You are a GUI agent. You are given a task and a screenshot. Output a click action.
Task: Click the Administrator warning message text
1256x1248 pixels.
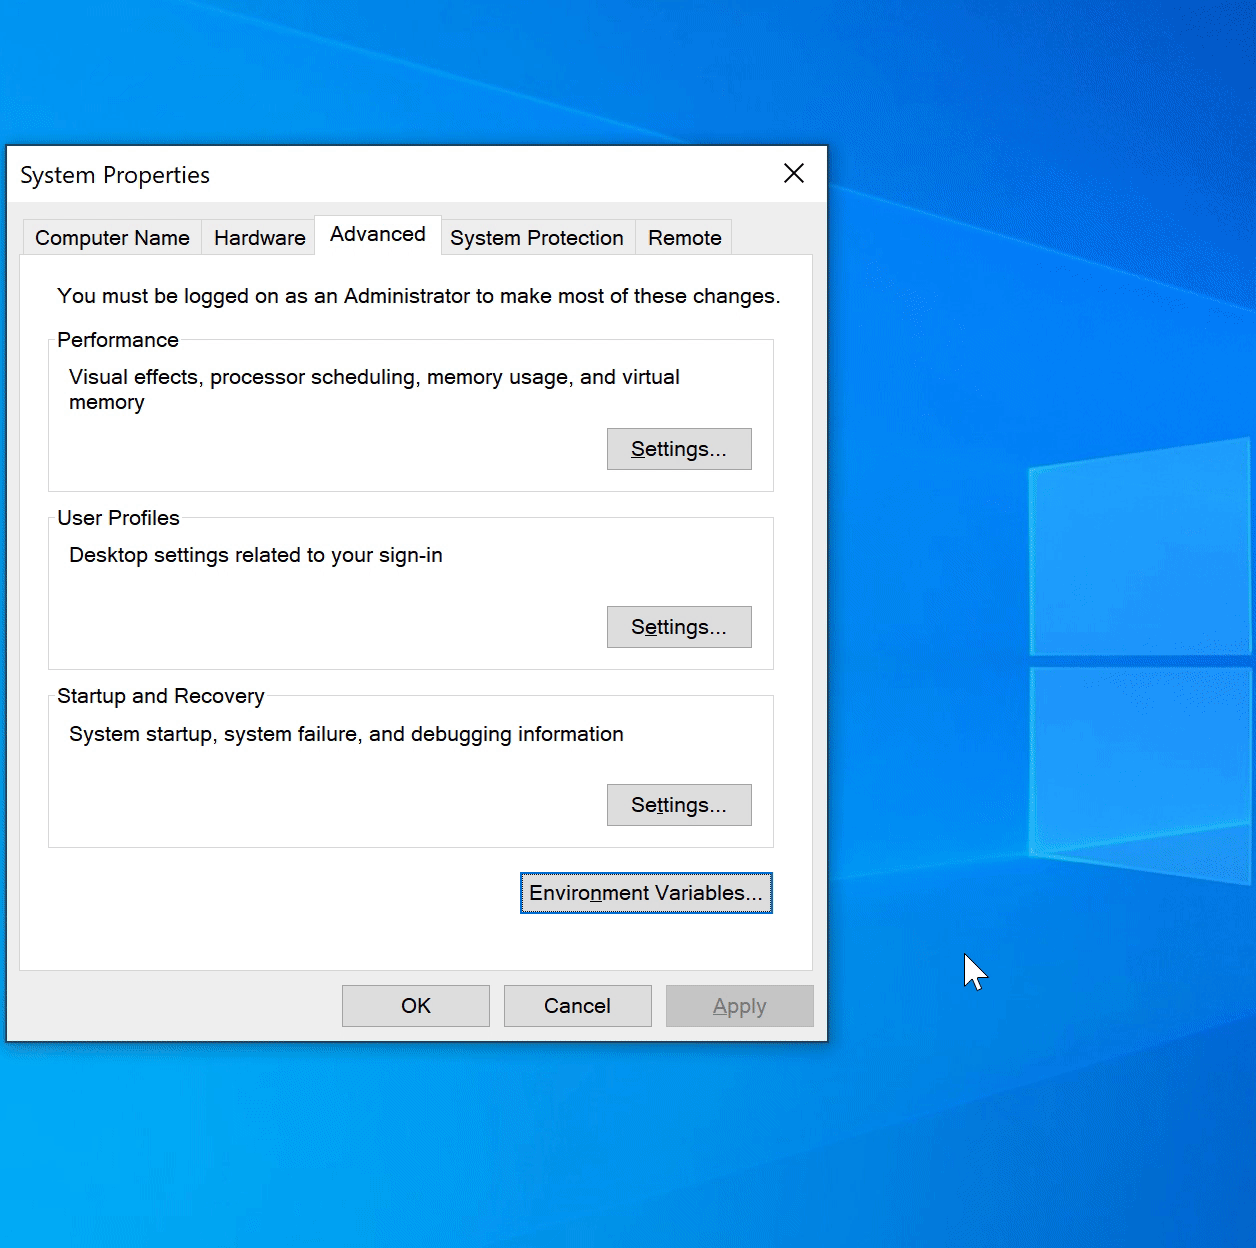(417, 296)
